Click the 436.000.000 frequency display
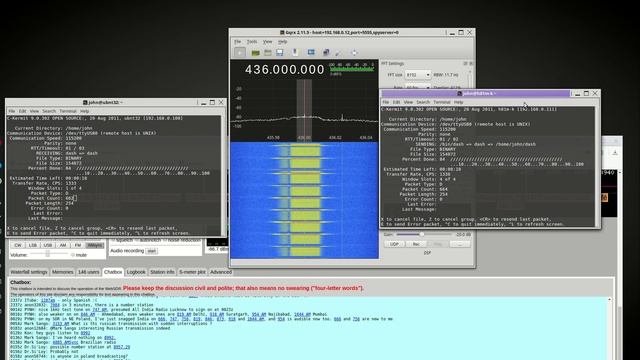The width and height of the screenshot is (640, 360). point(284,70)
